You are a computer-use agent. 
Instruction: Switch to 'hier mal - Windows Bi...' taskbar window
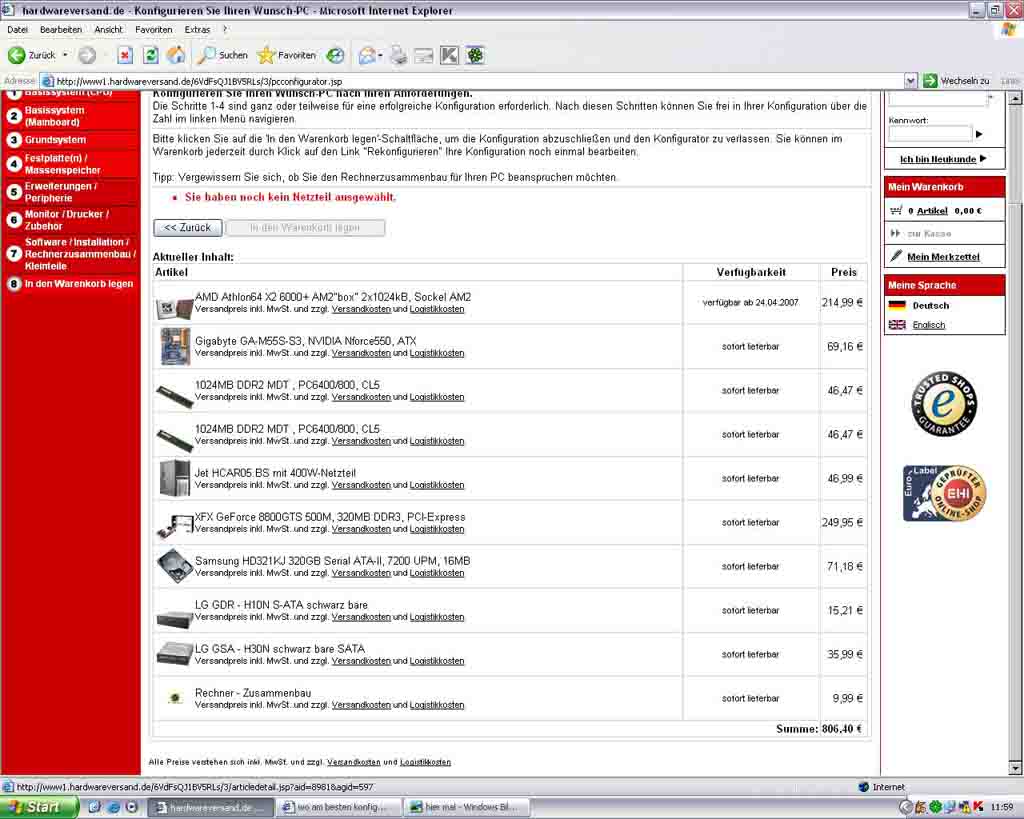pos(466,808)
